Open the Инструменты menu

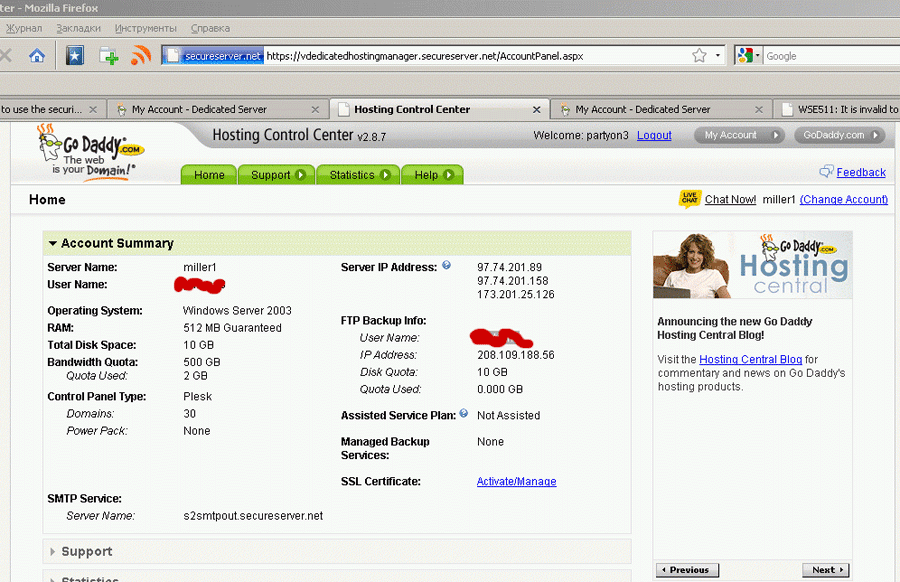(146, 28)
